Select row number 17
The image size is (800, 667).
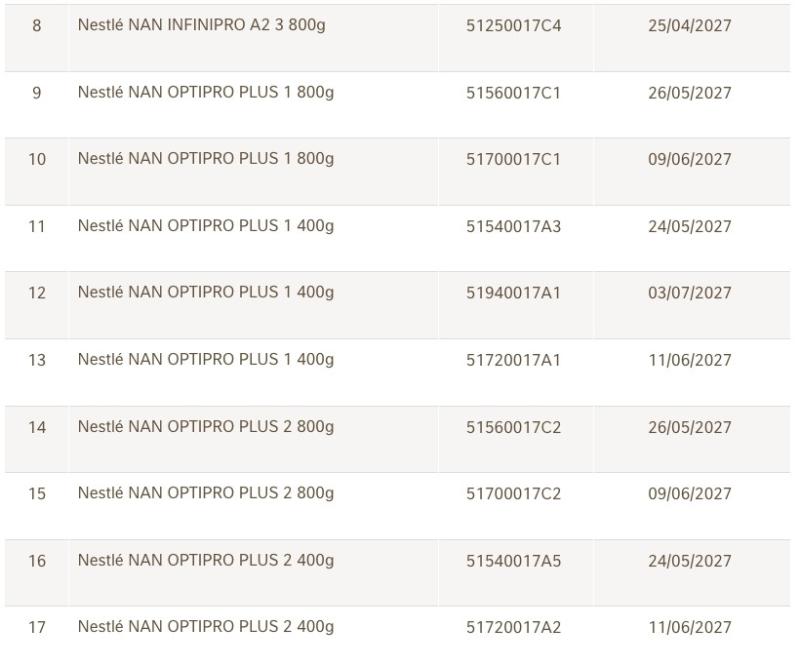[x=37, y=627]
